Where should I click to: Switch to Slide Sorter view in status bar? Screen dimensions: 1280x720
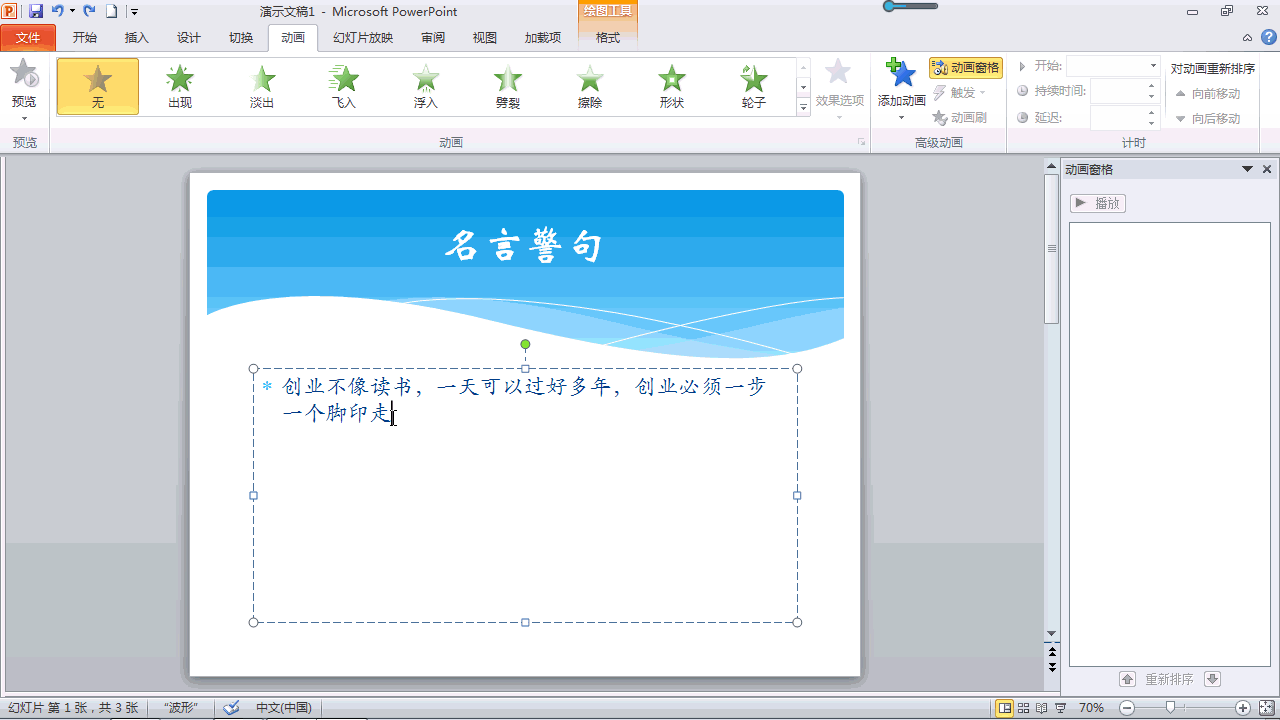tap(1023, 707)
